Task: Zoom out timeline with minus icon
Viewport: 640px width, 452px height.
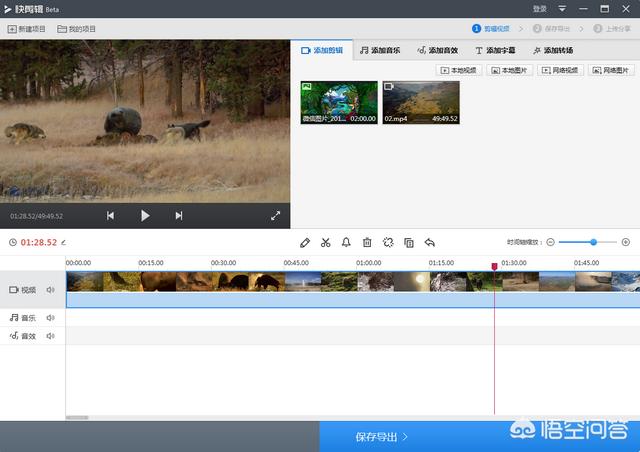Action: pos(551,242)
